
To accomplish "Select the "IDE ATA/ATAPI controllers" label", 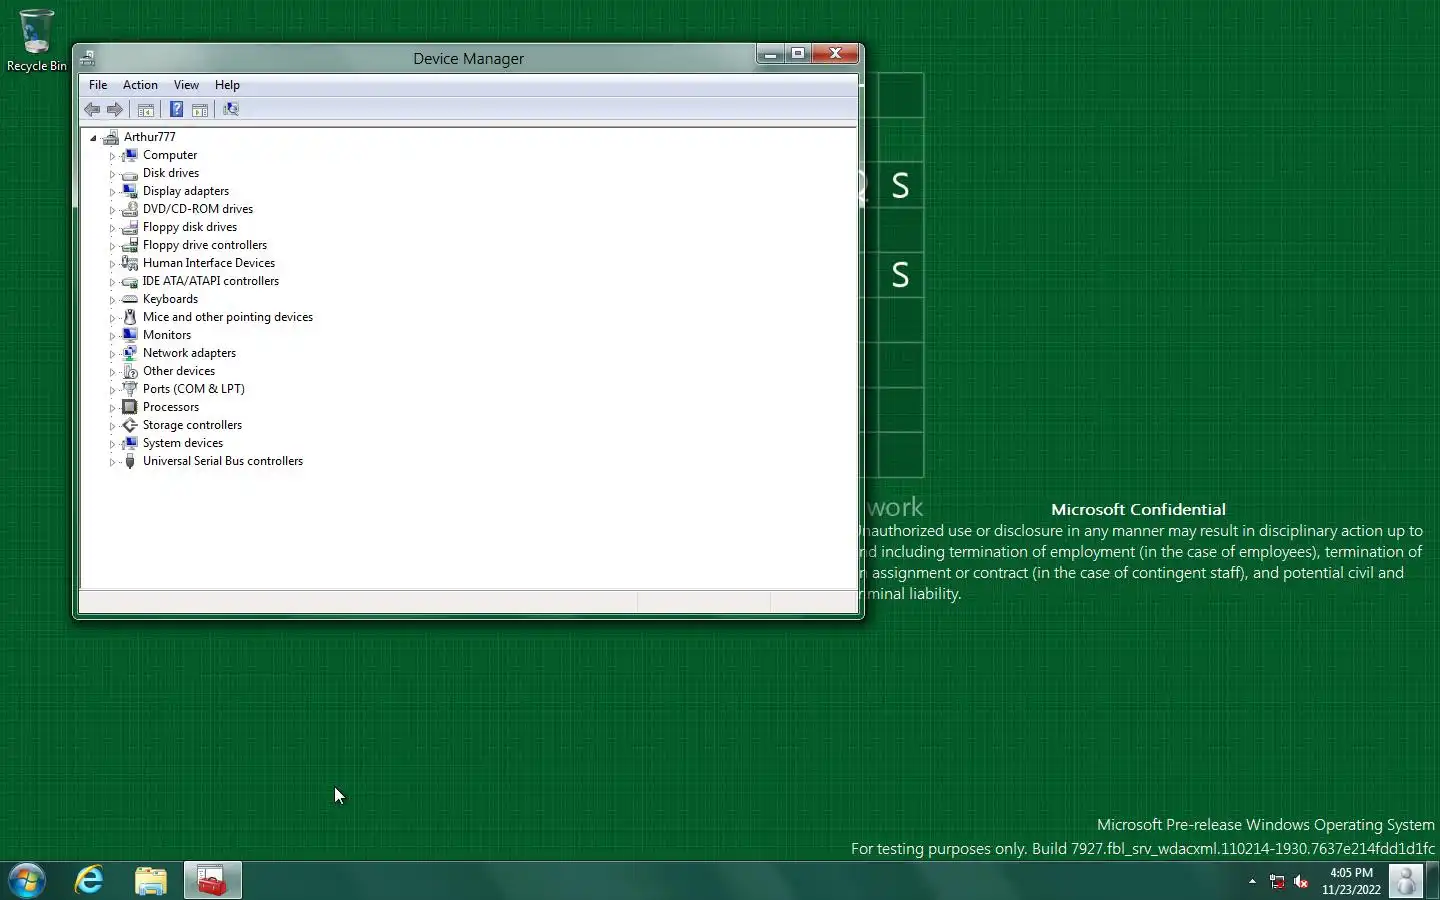I will point(211,281).
